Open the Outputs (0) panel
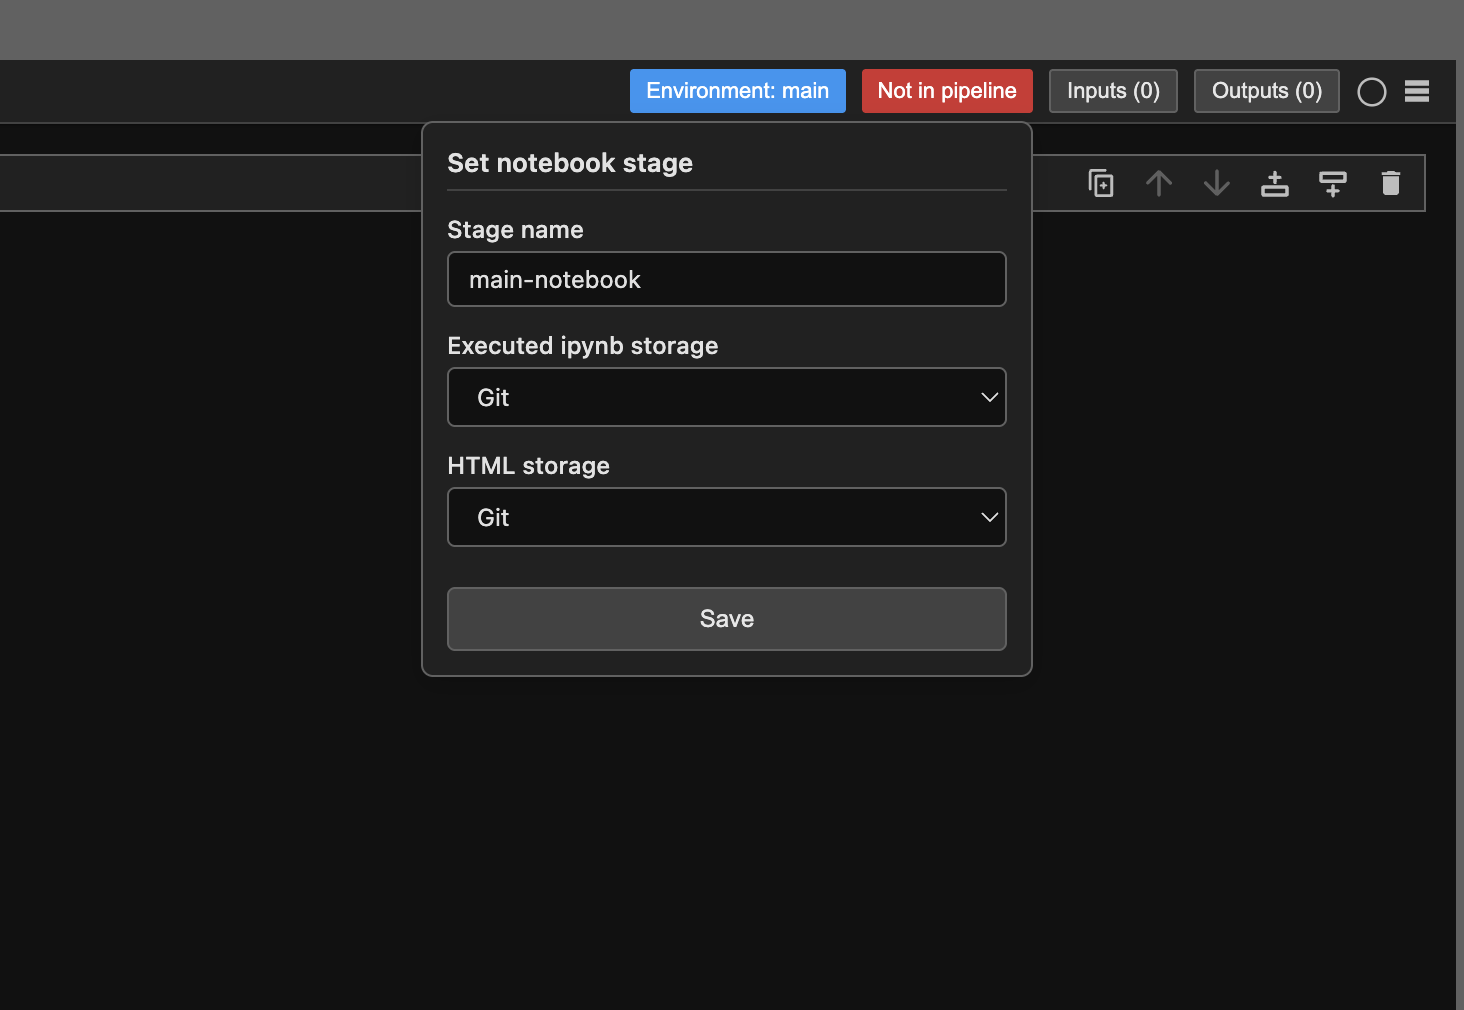 1267,91
